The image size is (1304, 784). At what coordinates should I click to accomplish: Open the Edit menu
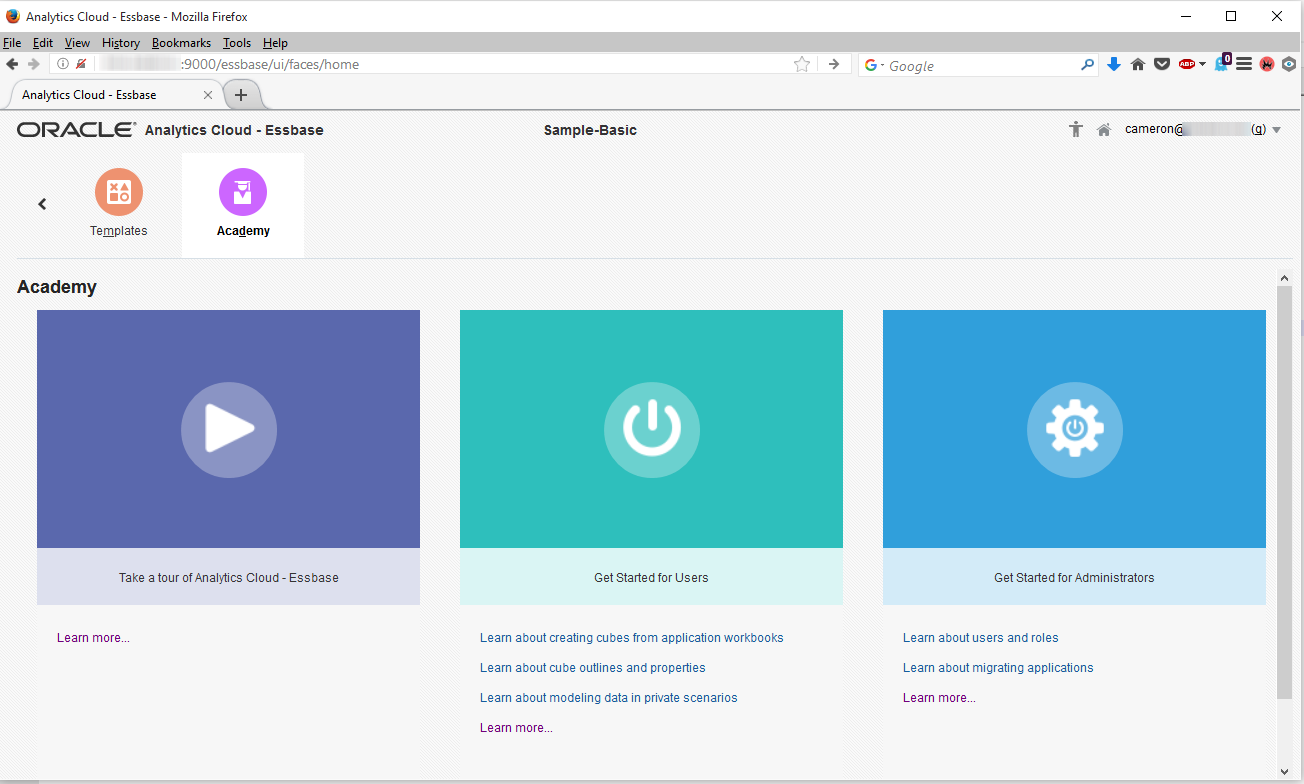coord(43,43)
